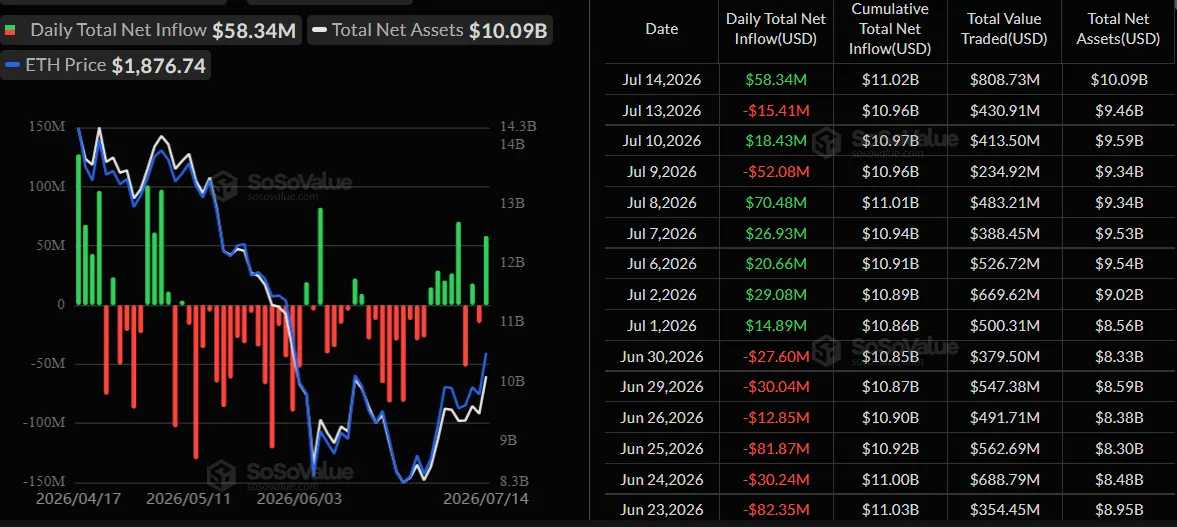Sort by Total Value Traded column header
Viewport: 1177px width, 527px height.
(1007, 30)
